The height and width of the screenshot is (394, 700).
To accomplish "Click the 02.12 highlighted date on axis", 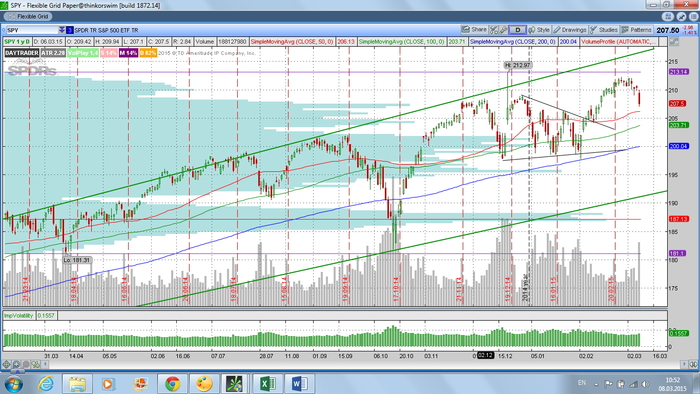I will [x=485, y=356].
